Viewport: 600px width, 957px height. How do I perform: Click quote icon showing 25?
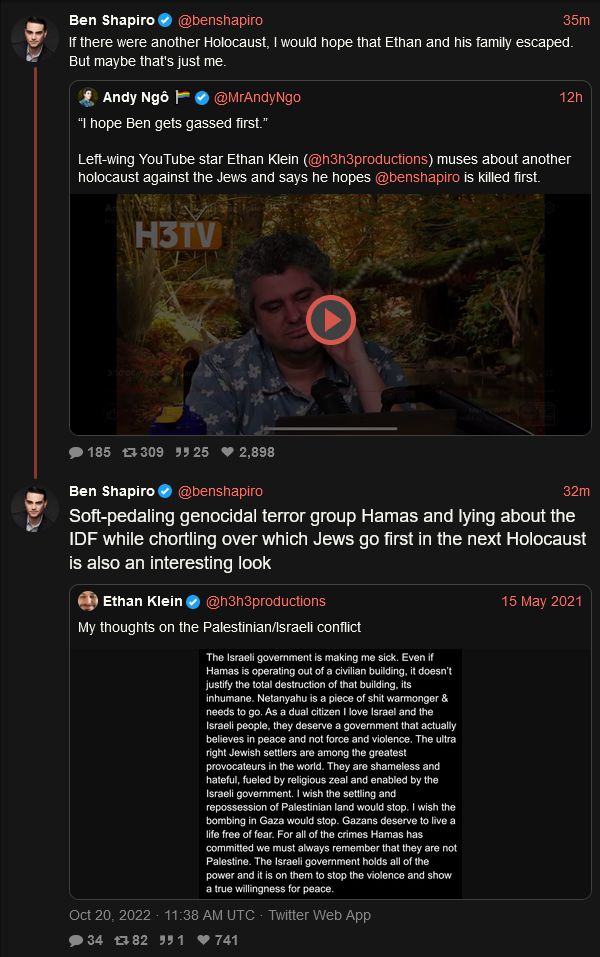click(182, 452)
